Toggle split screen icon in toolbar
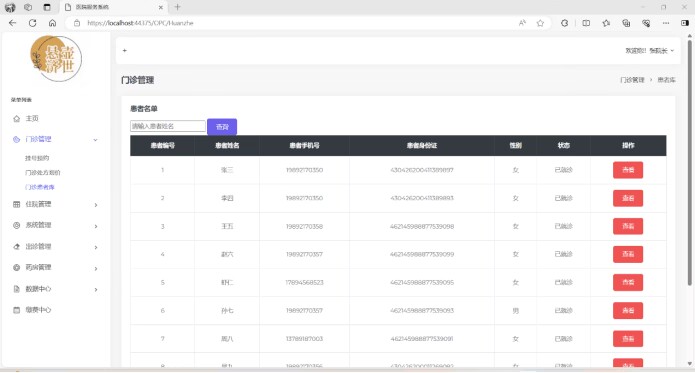Viewport: 695px width, 373px height. [586, 23]
